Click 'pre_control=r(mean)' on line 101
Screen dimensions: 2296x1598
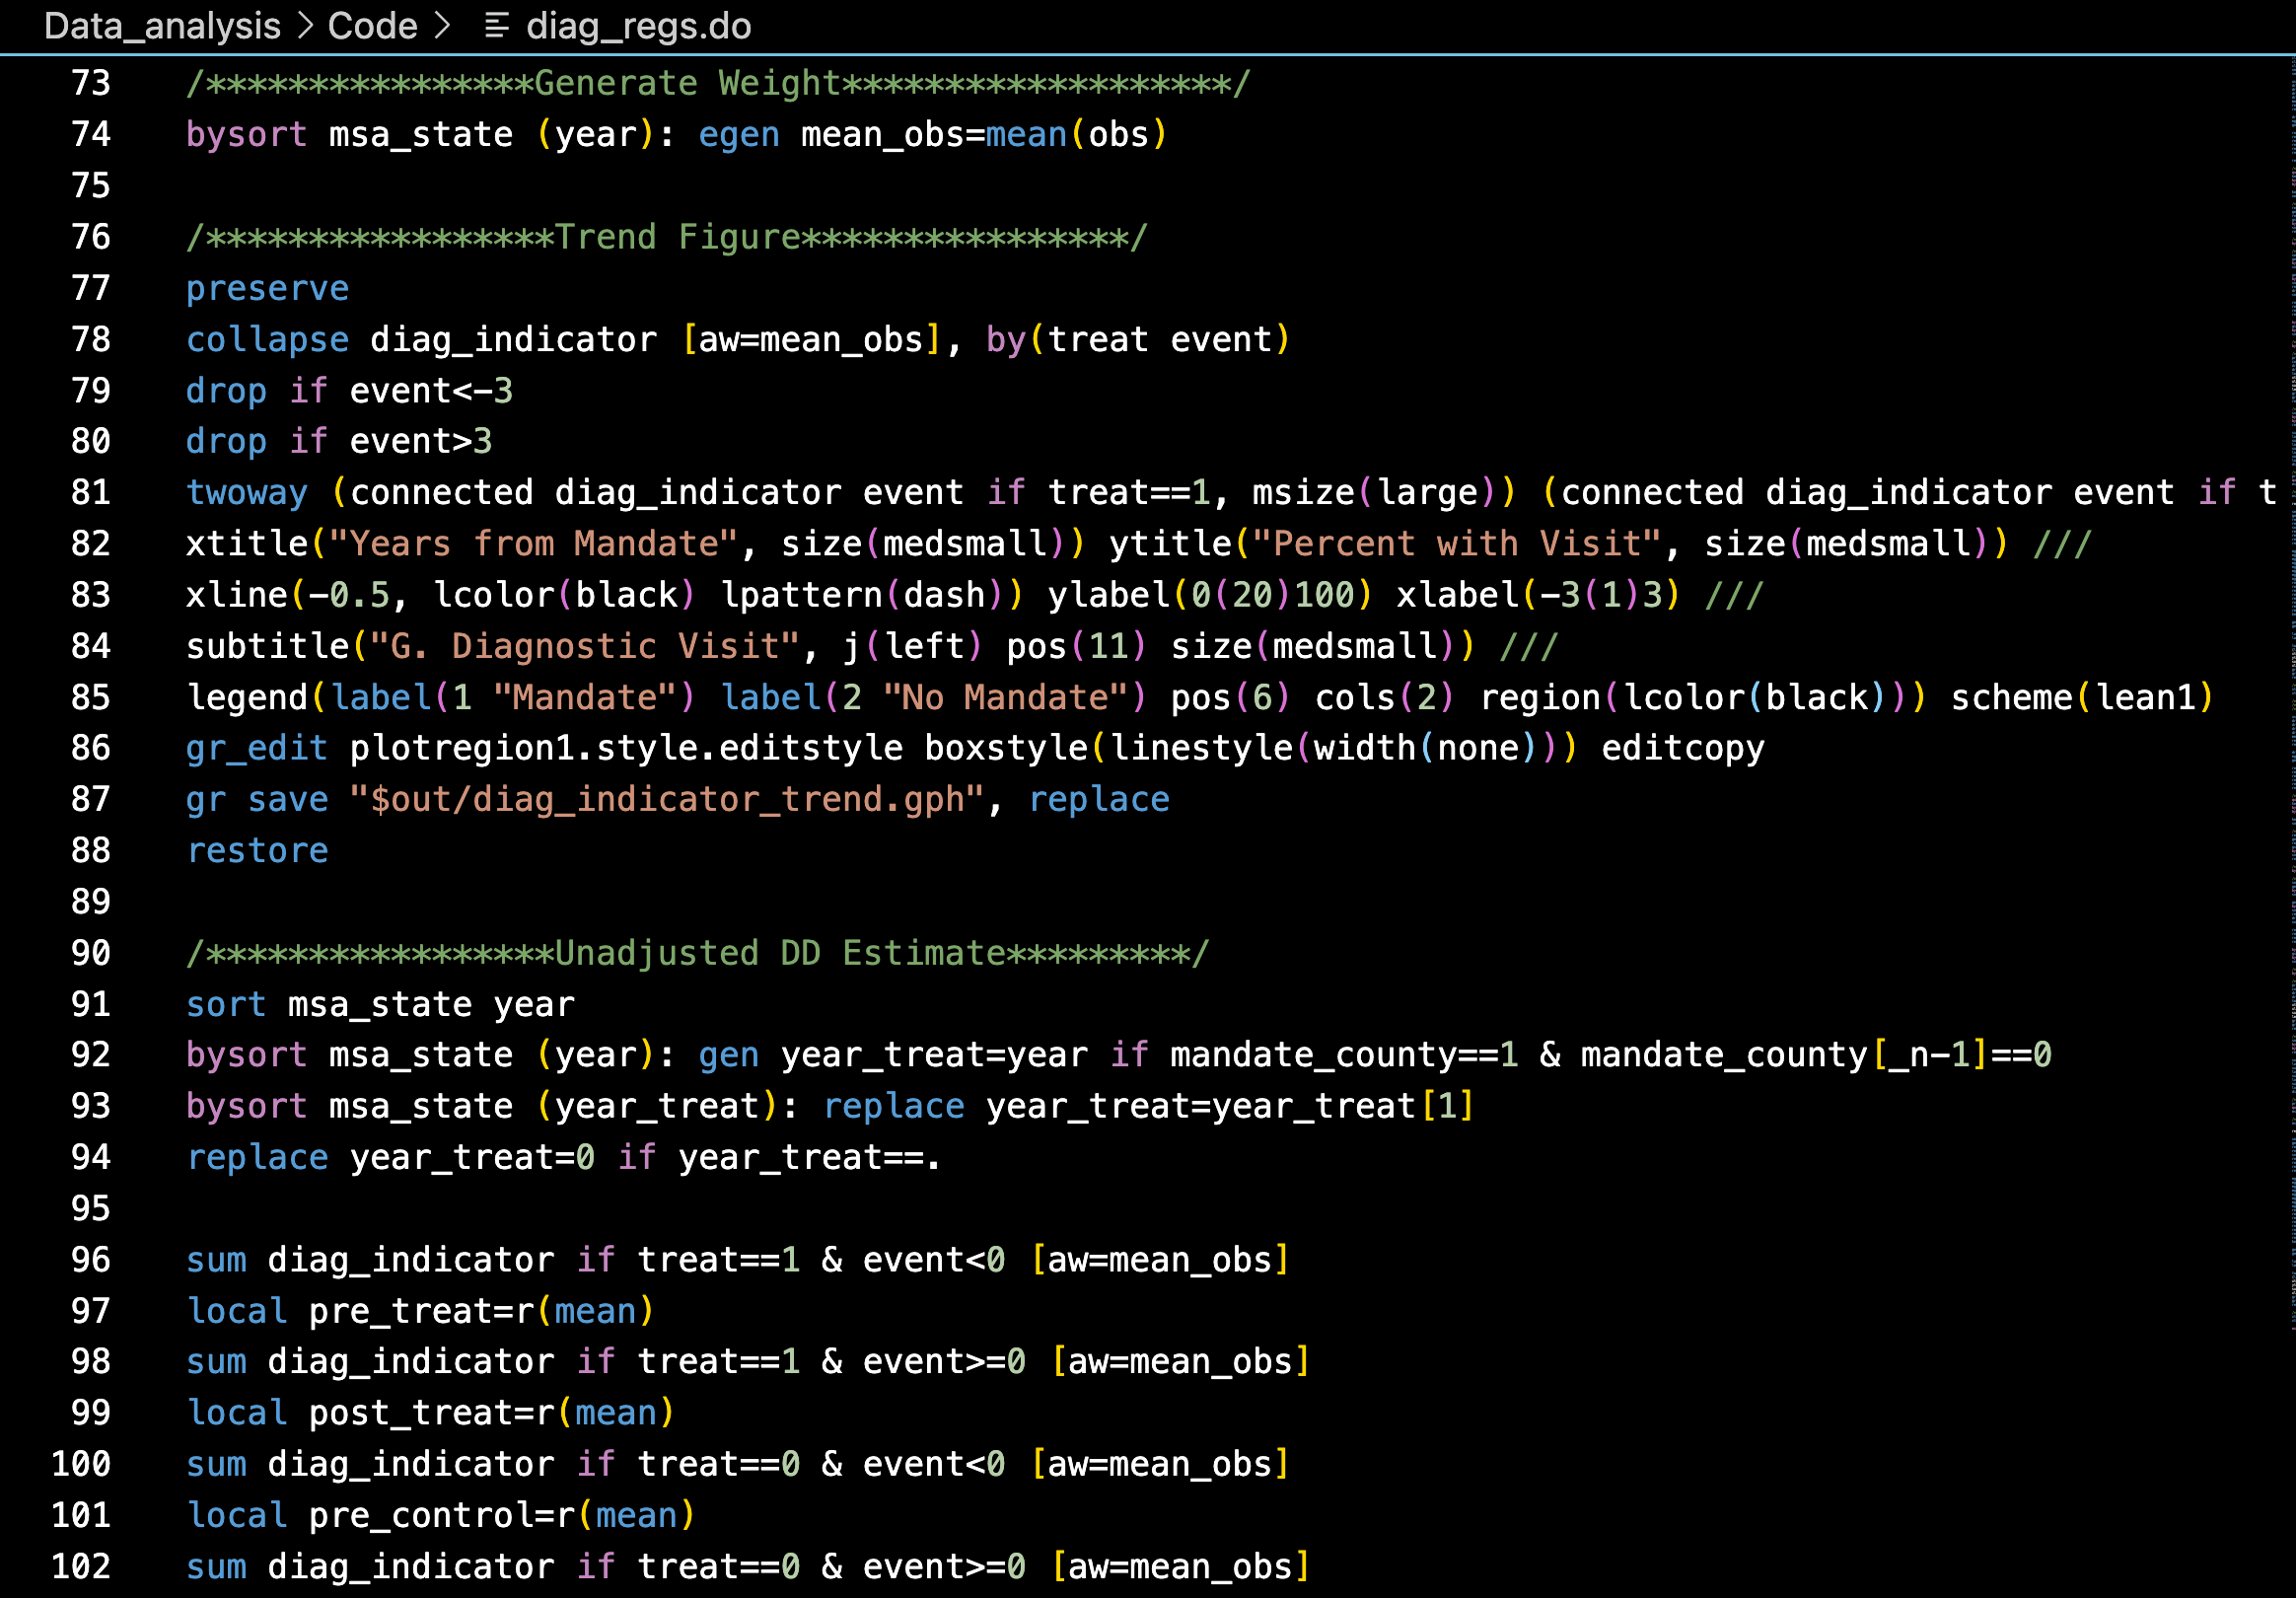[502, 1515]
